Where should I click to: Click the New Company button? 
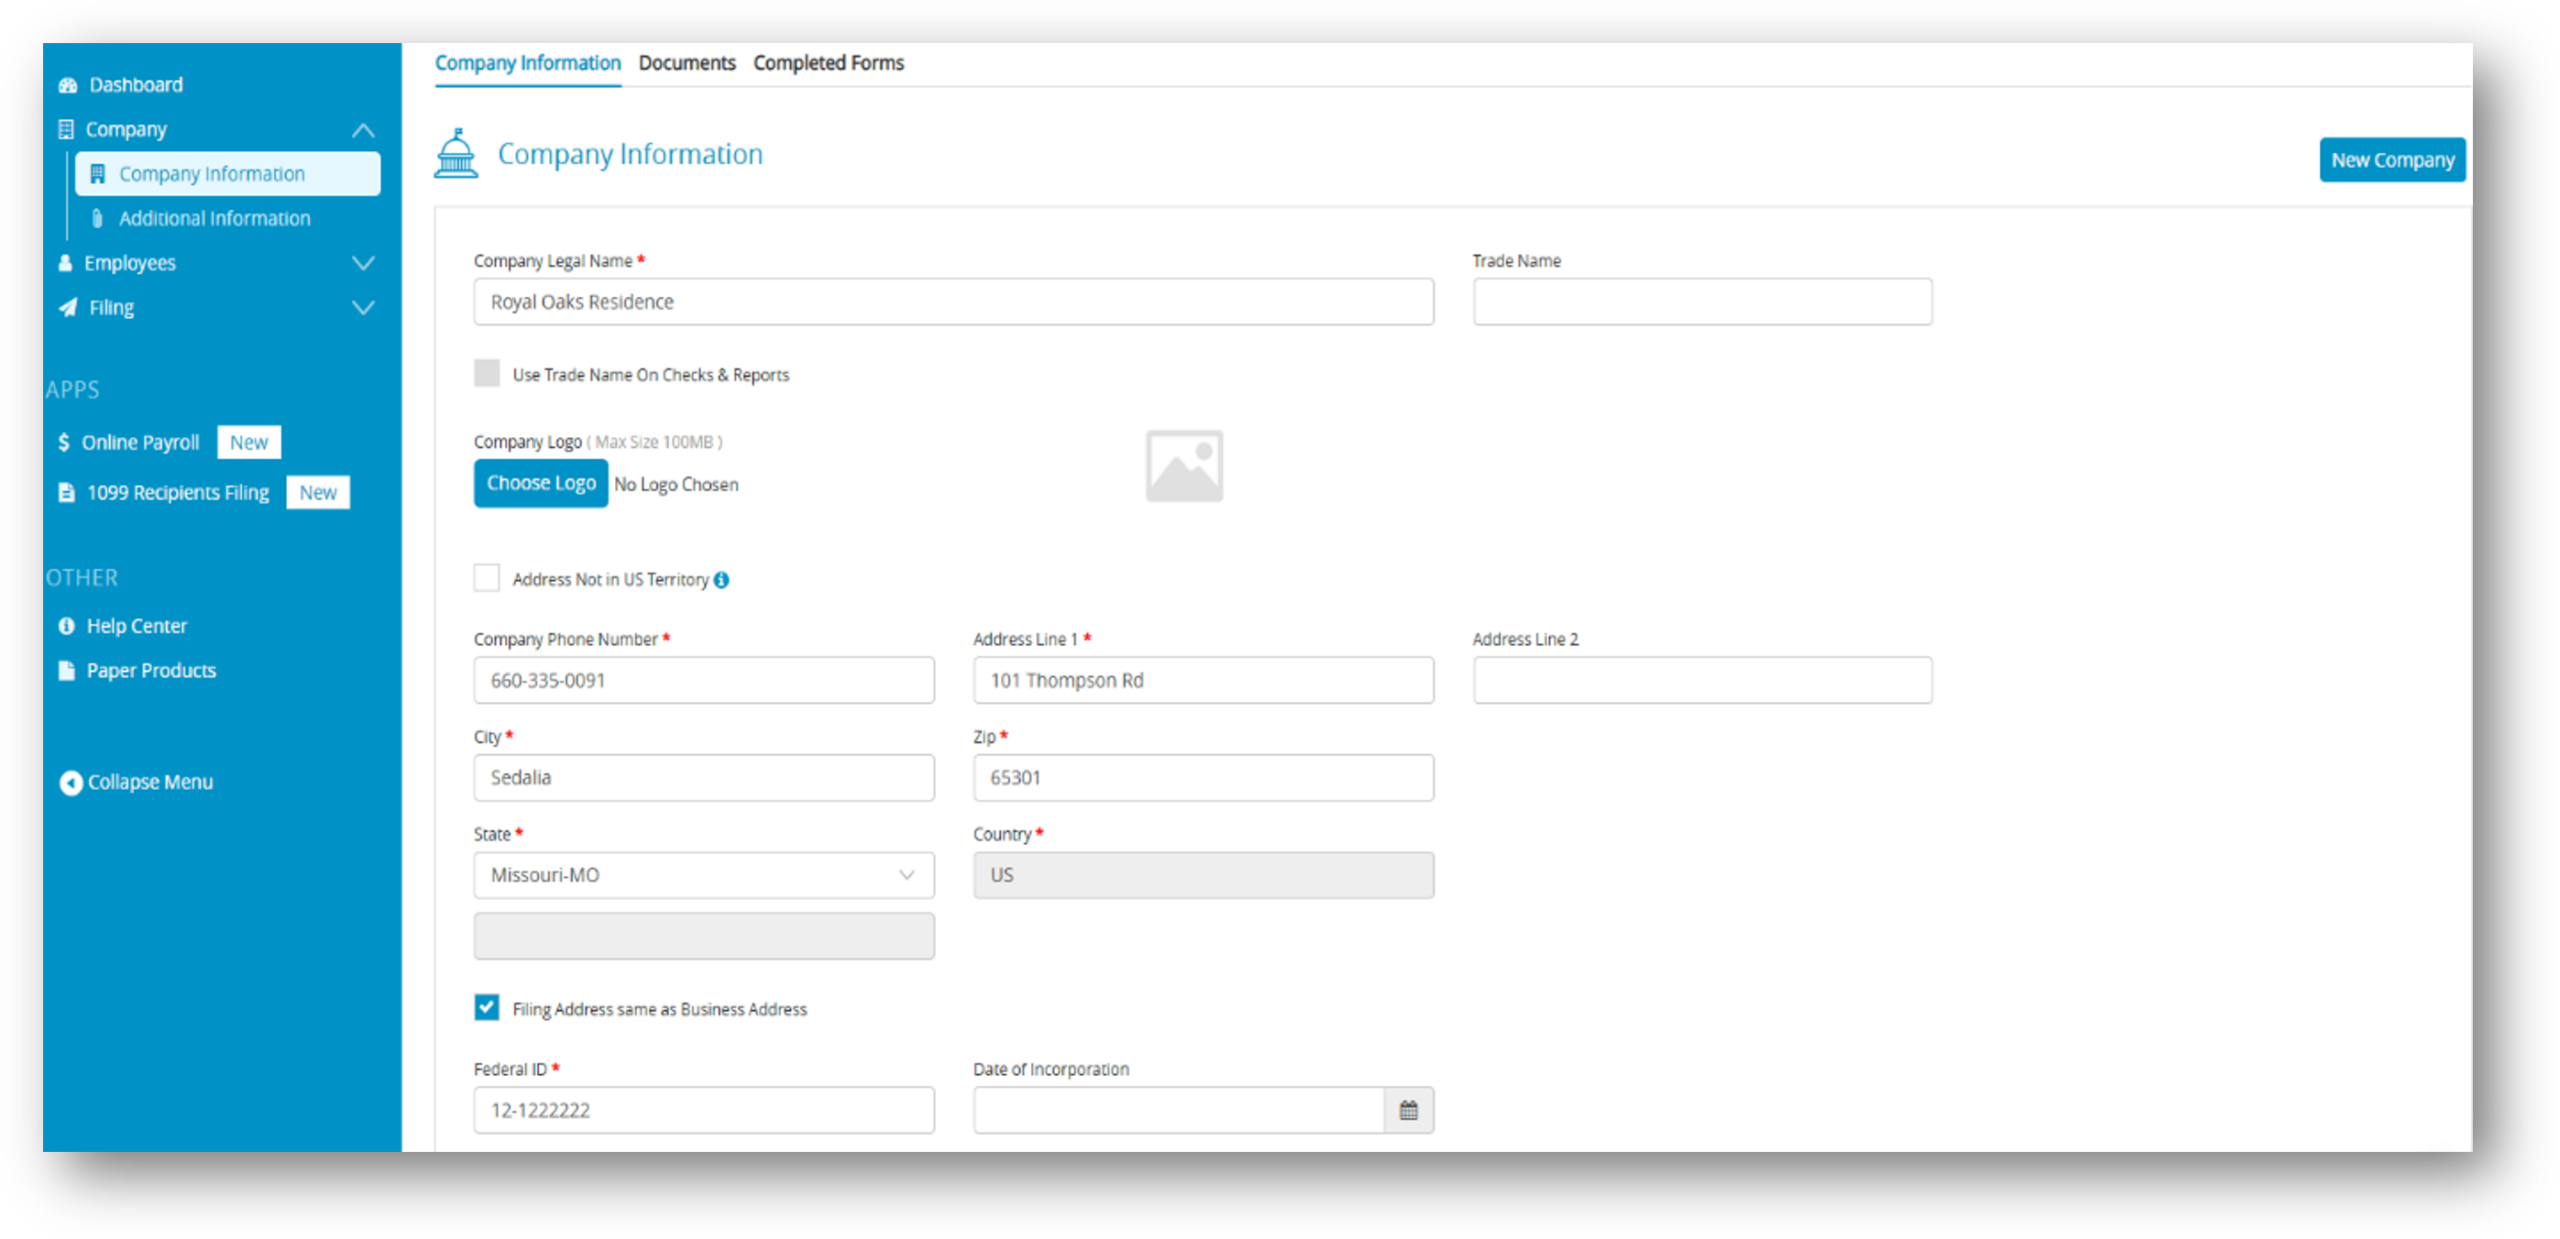coord(2392,160)
